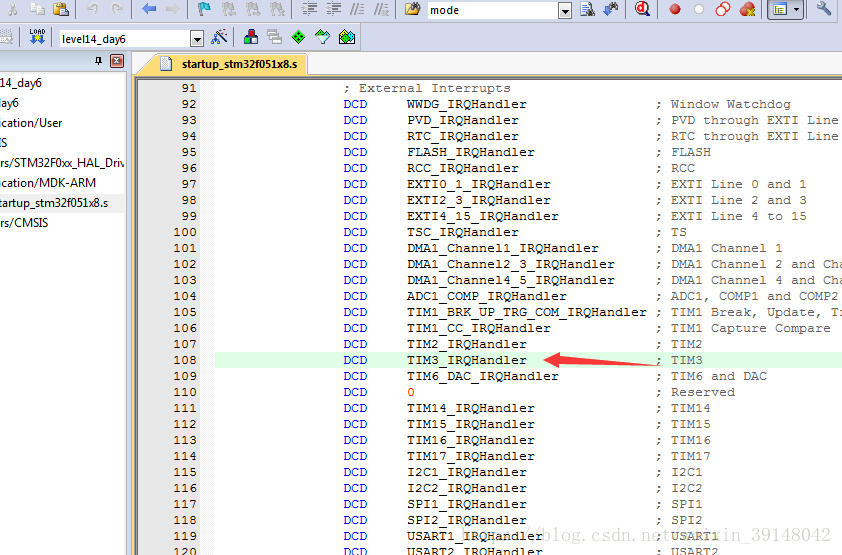Indent the selected lines
842x555 pixels.
point(309,9)
